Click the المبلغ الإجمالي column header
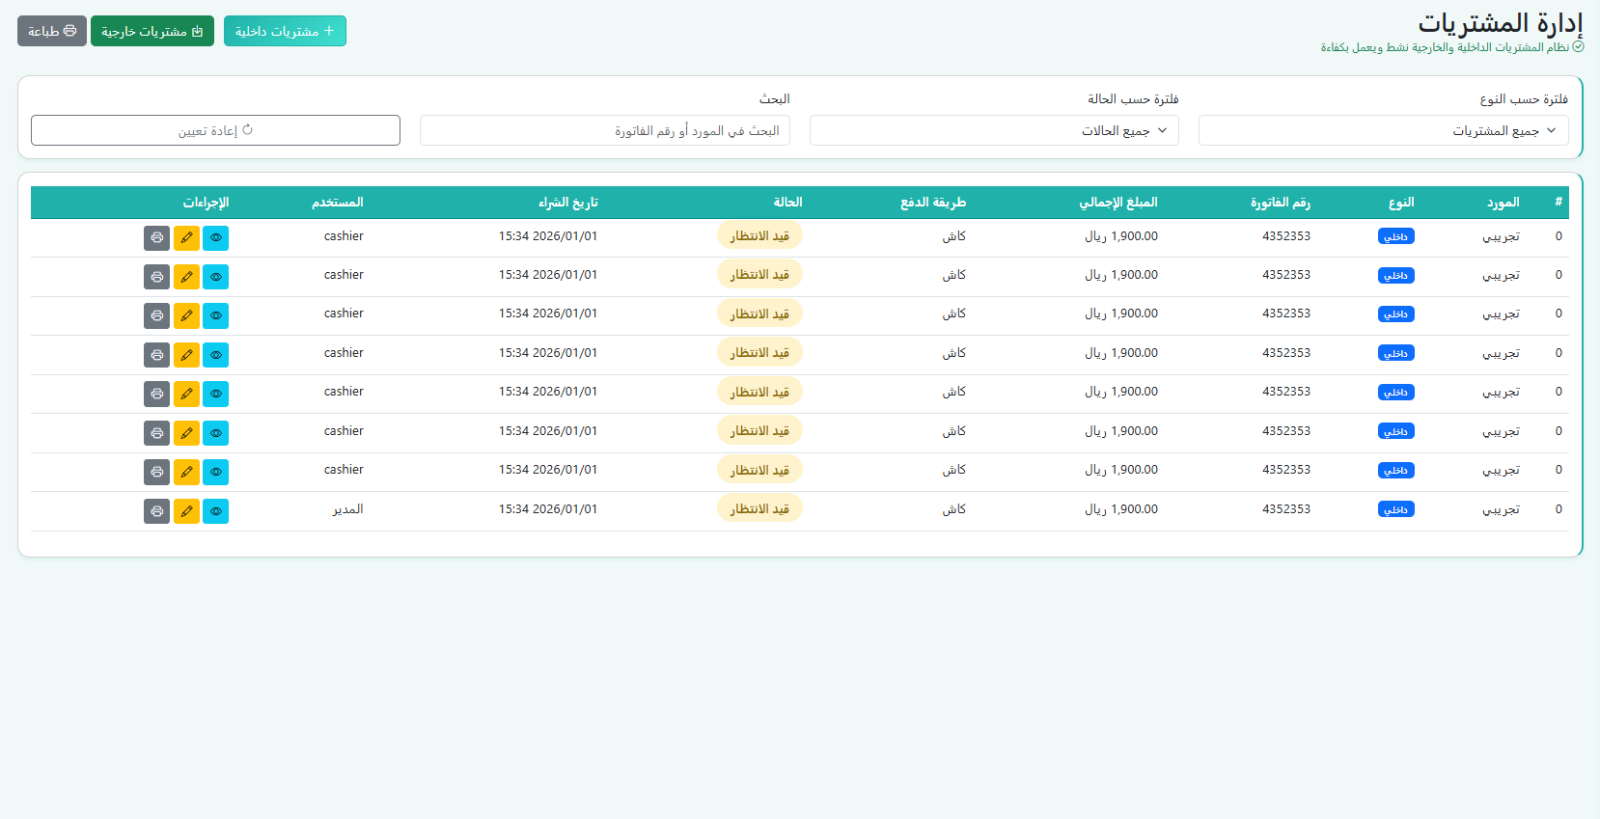 [1118, 202]
